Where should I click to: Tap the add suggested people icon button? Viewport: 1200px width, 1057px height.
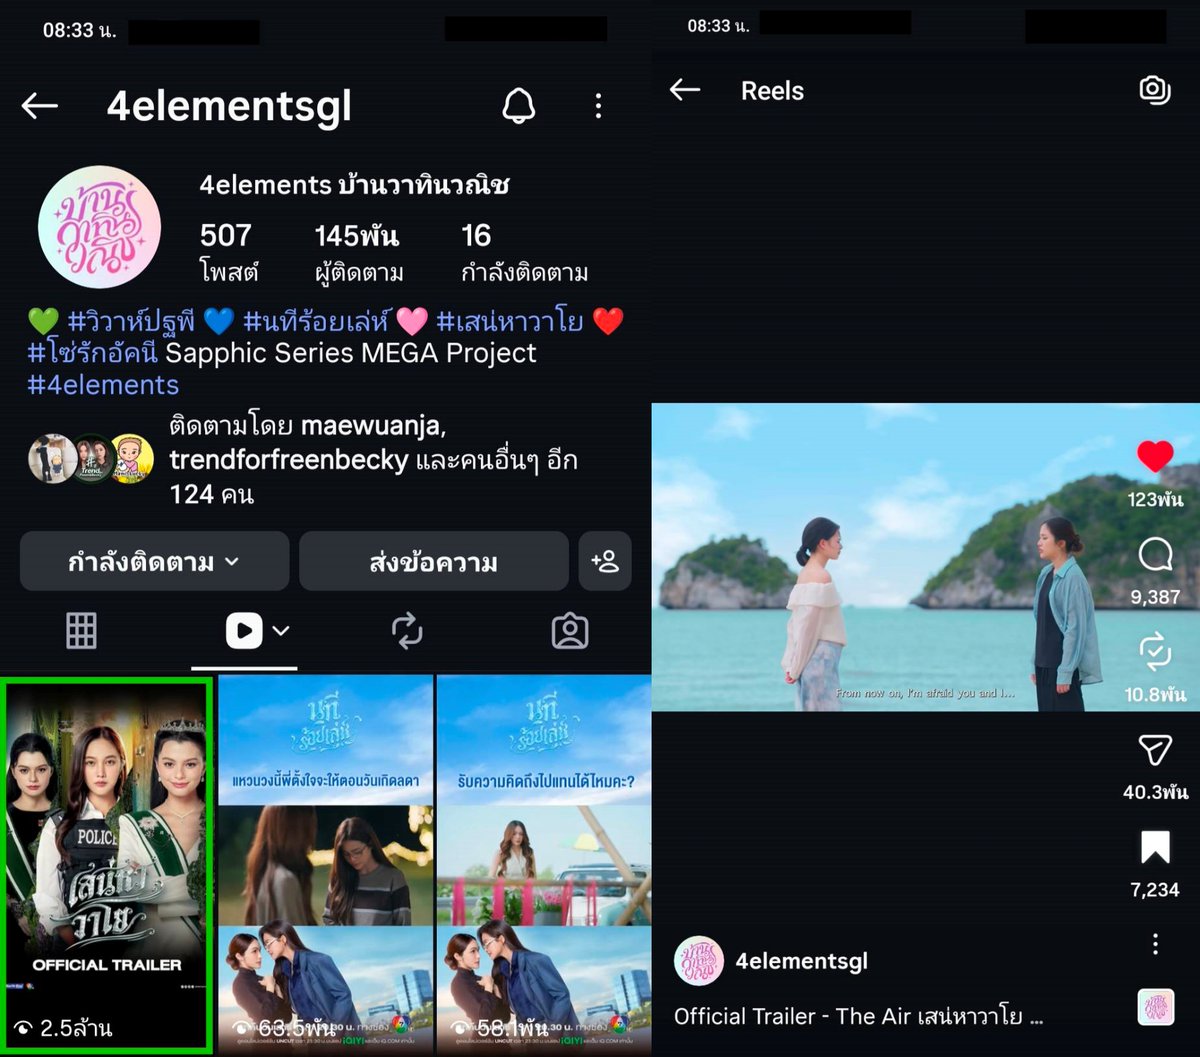point(605,562)
